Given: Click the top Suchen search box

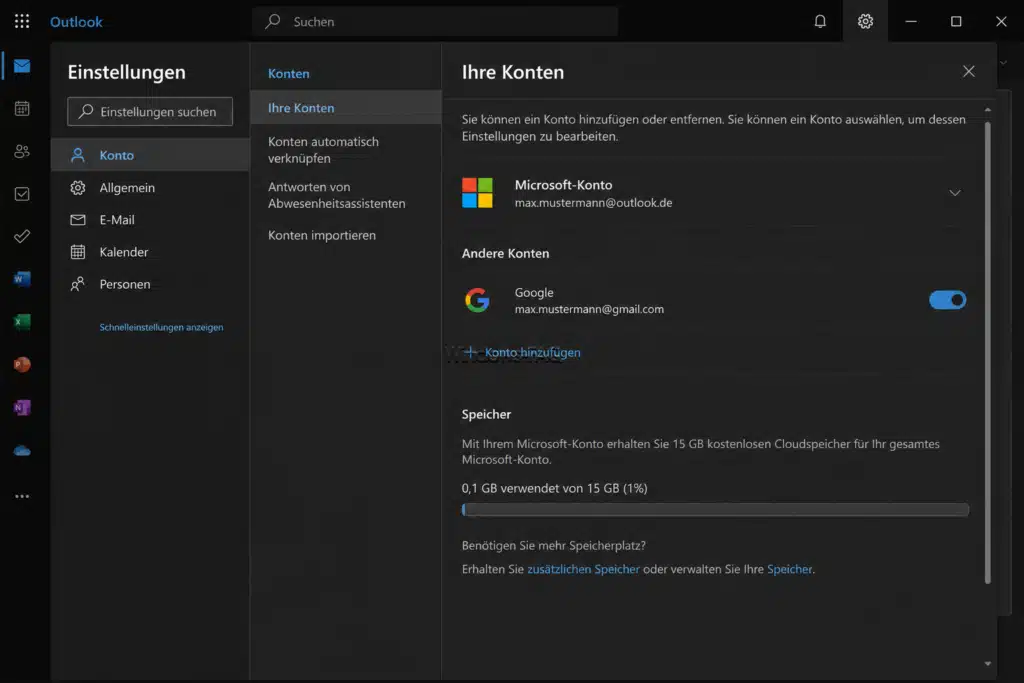Looking at the screenshot, I should tap(435, 22).
